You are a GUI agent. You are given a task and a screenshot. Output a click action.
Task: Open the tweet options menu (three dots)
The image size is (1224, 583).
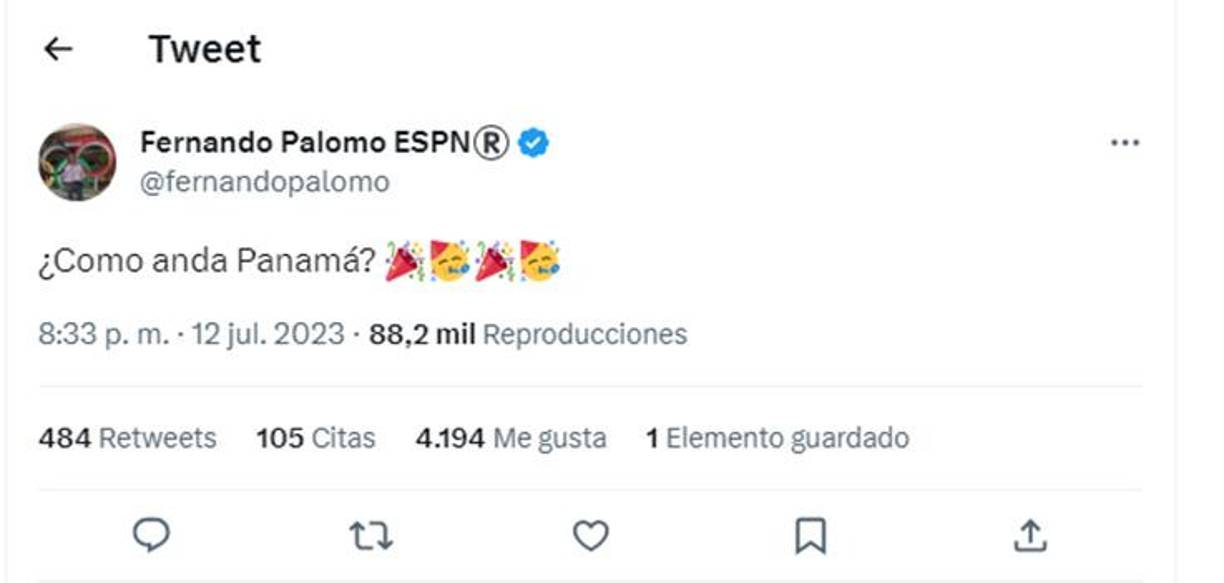[1125, 141]
